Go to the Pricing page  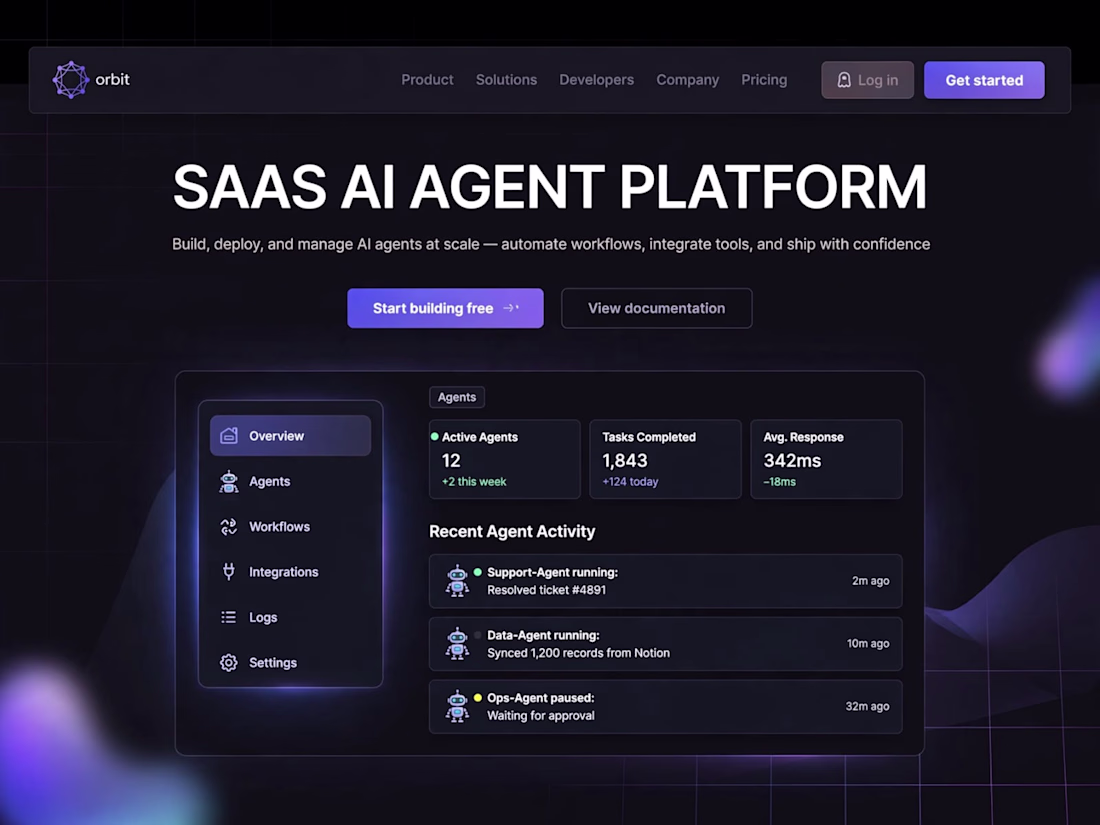764,80
